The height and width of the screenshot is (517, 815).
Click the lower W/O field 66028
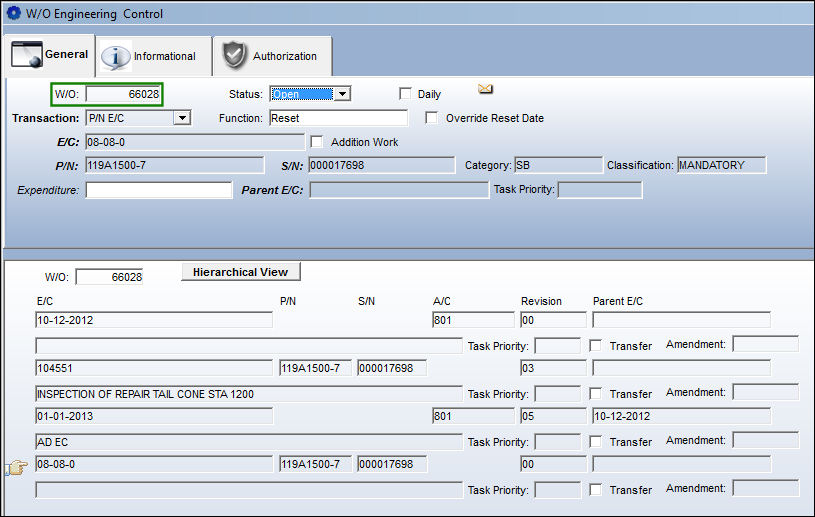point(109,277)
